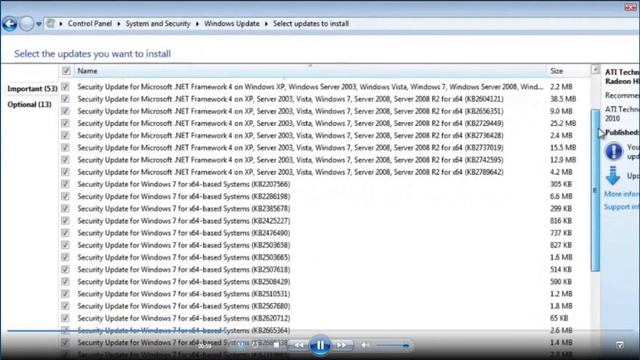The height and width of the screenshot is (360, 640).
Task: Open the More information link
Action: (622, 194)
